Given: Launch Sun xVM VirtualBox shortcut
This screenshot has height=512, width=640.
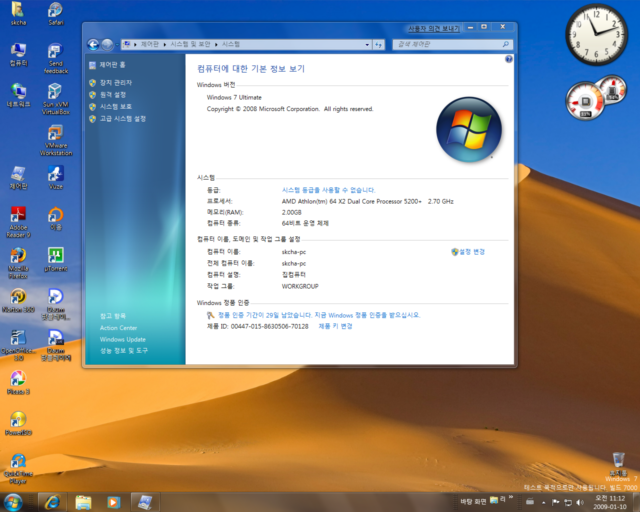Looking at the screenshot, I should (56, 99).
